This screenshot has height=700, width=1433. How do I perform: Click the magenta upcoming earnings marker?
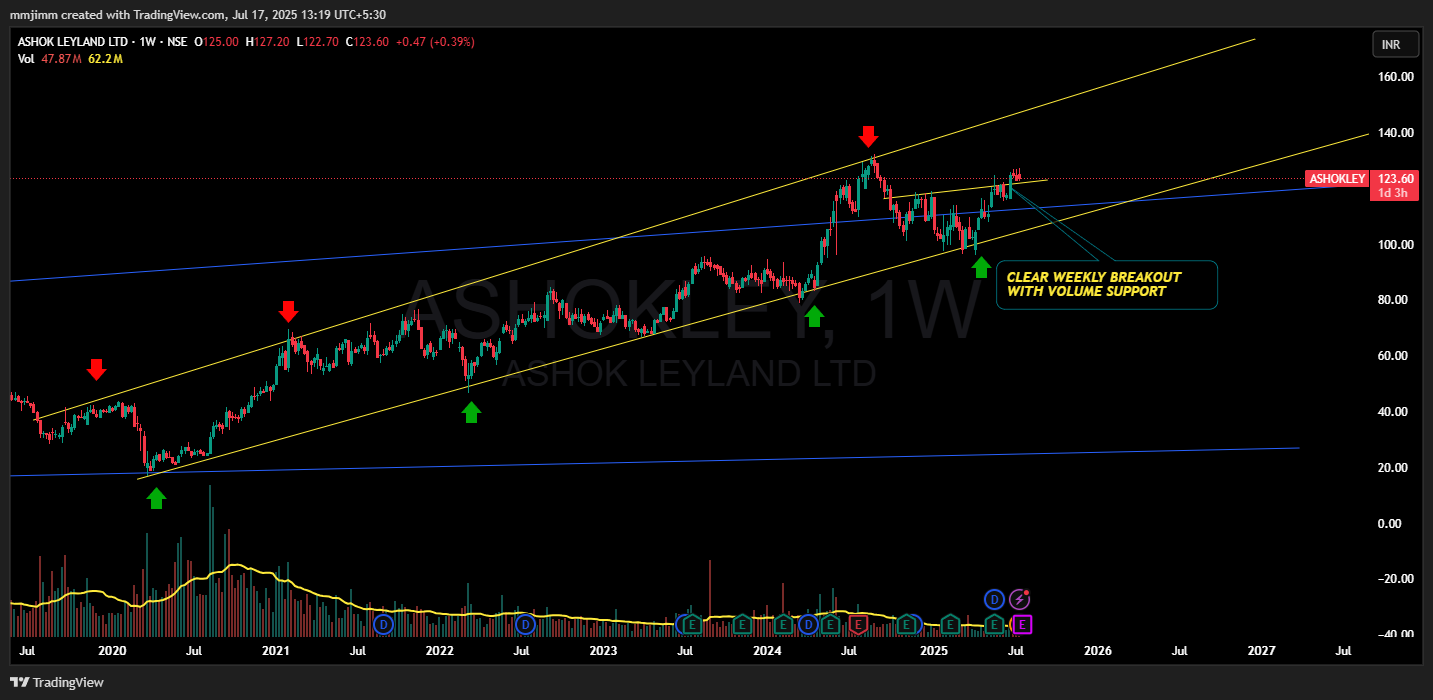pyautogui.click(x=1022, y=625)
